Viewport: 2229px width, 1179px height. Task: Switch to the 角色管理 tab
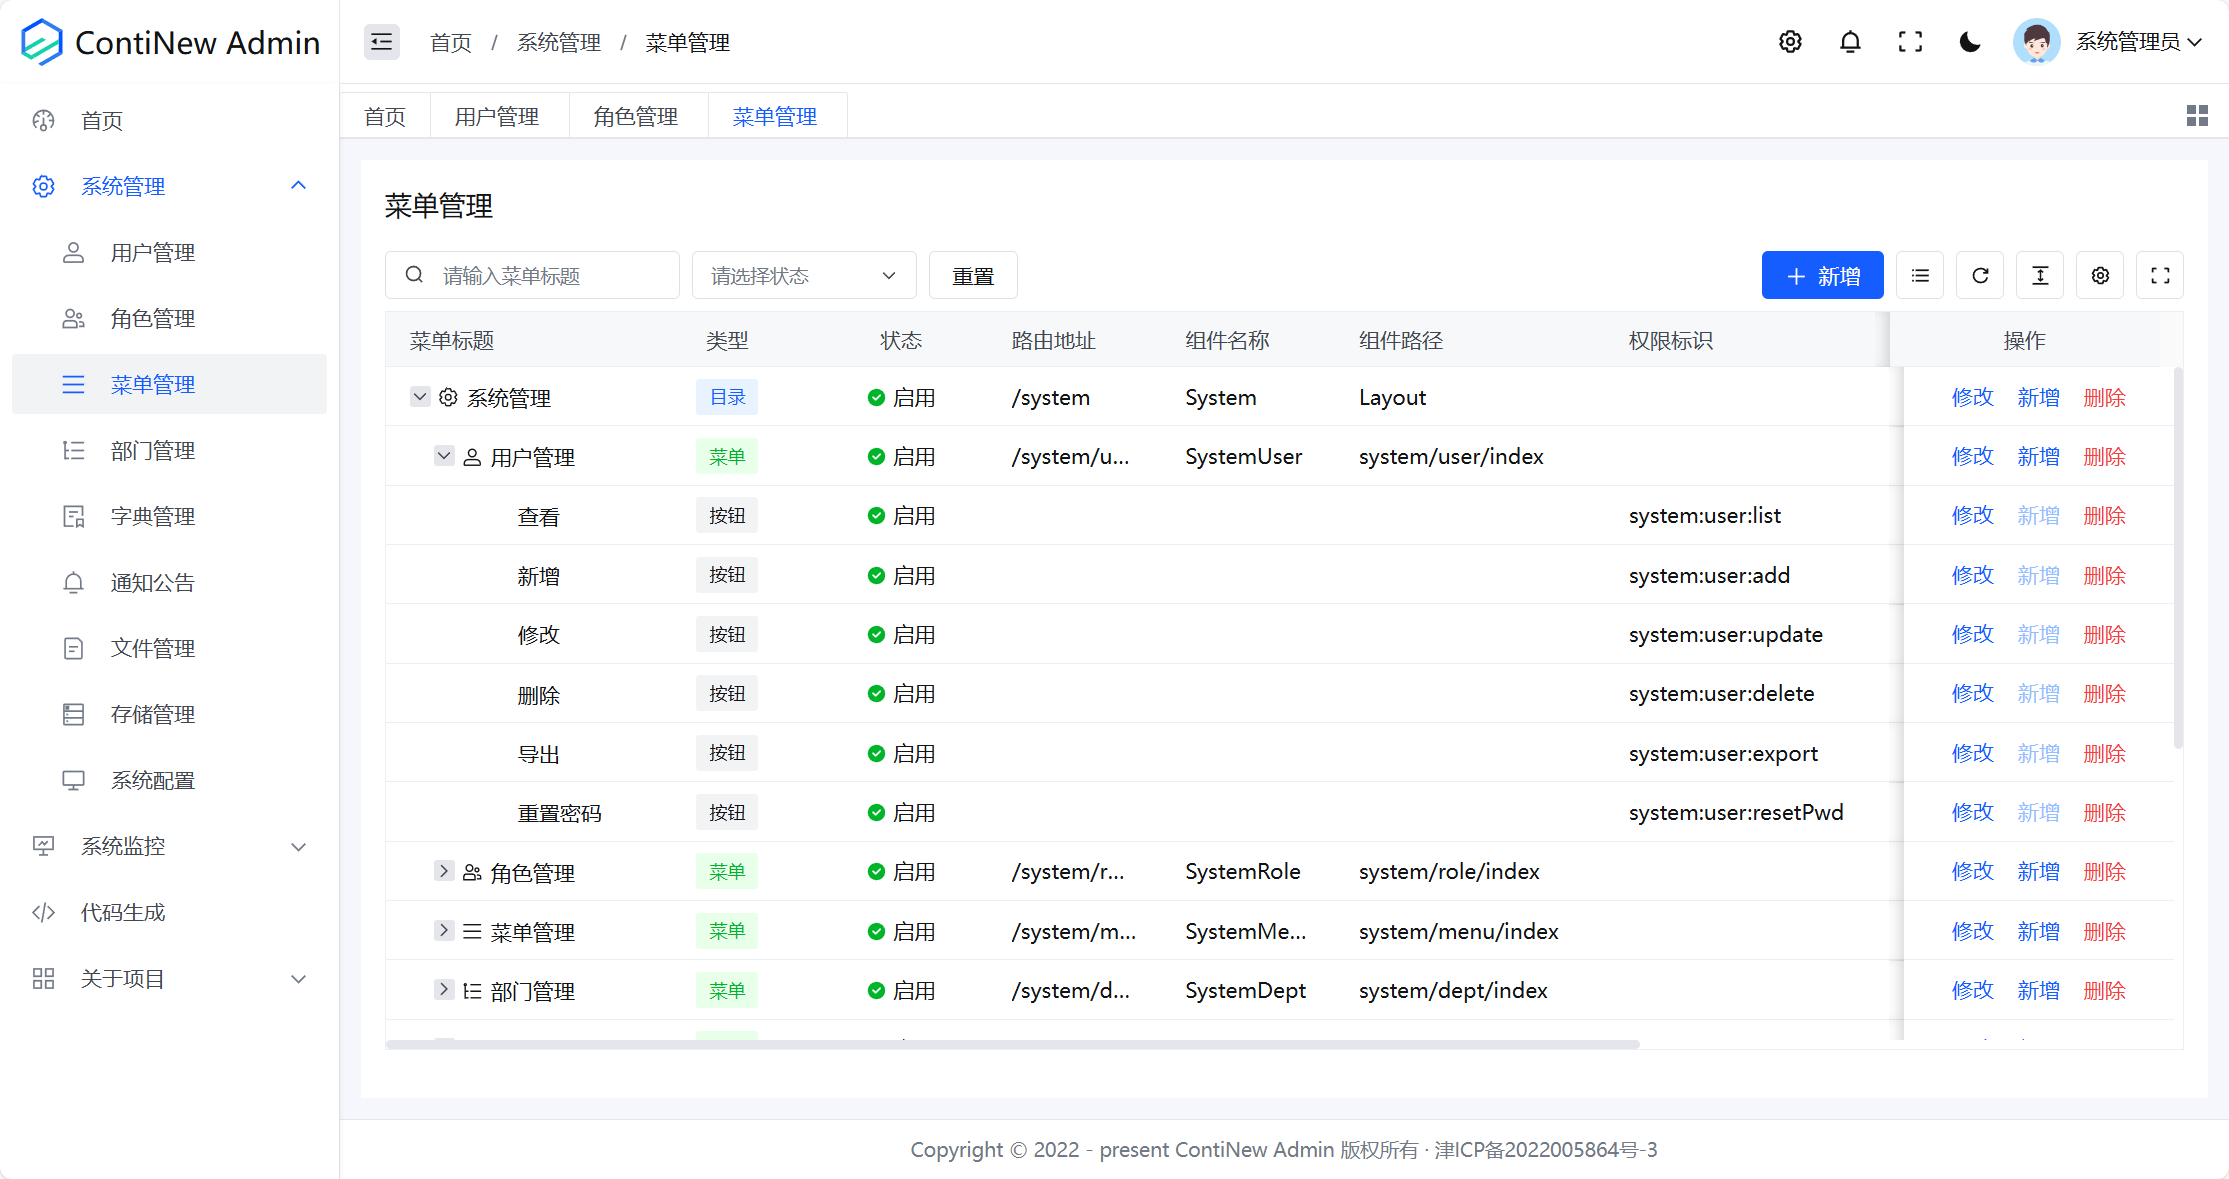(x=636, y=117)
